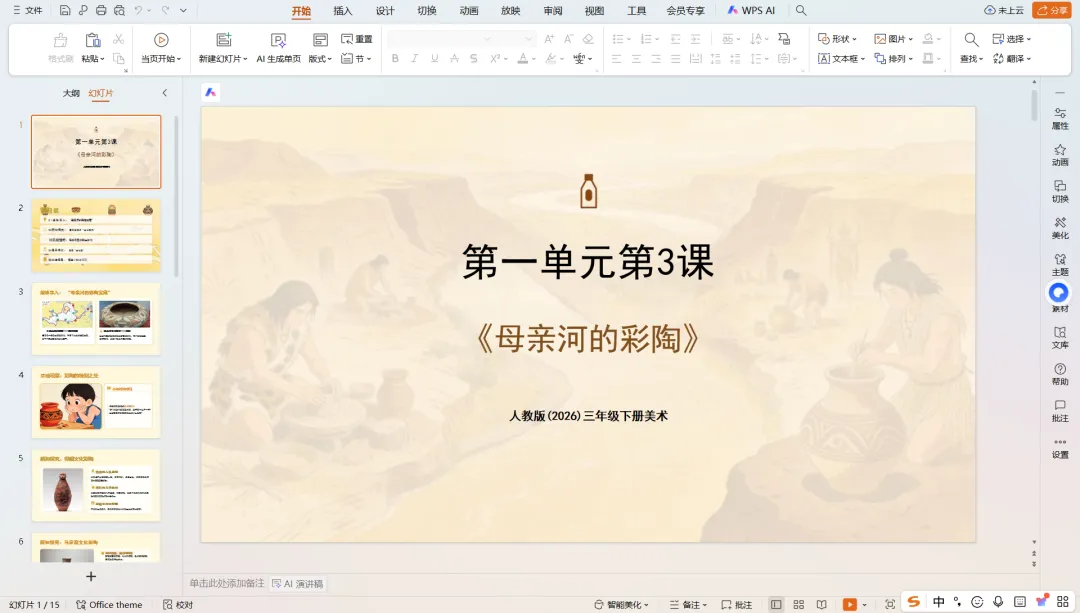Expand the customize quick access chevron

click(183, 10)
